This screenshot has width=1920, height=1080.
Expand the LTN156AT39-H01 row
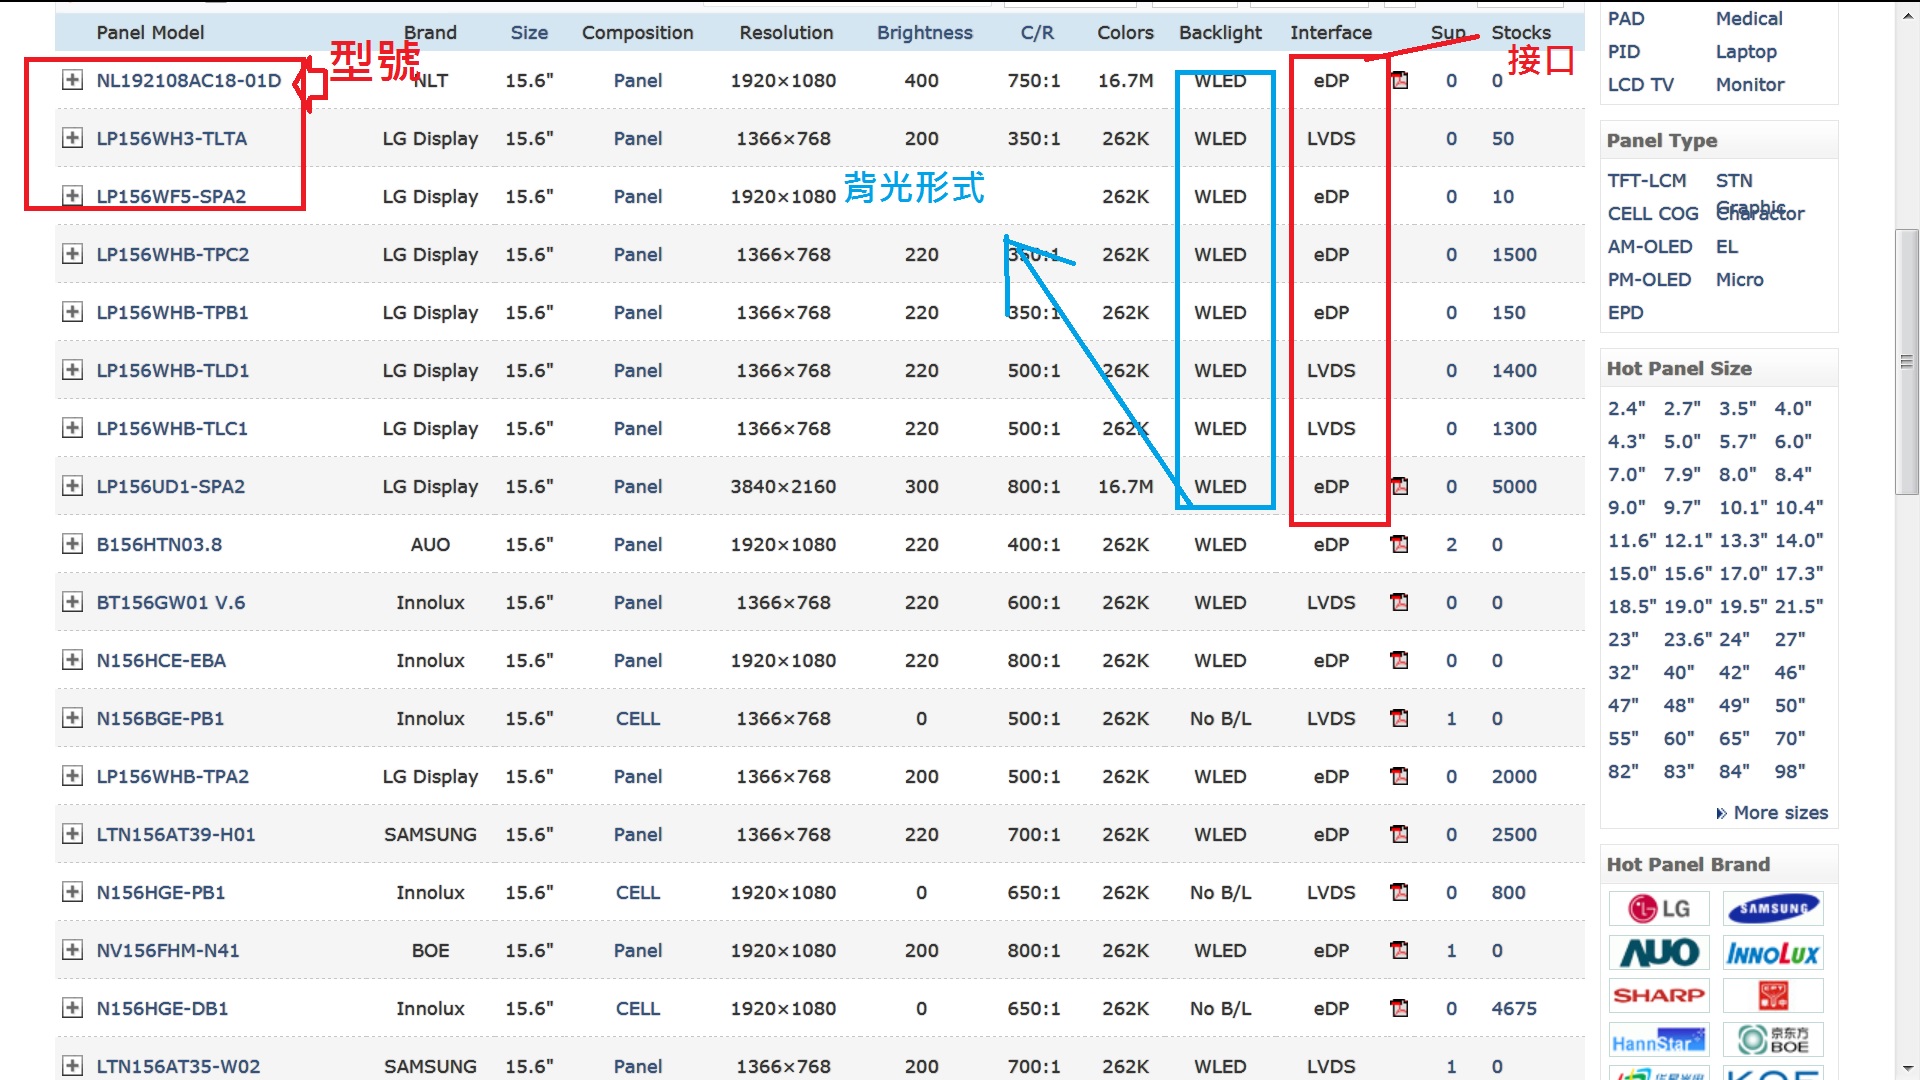[x=72, y=835]
